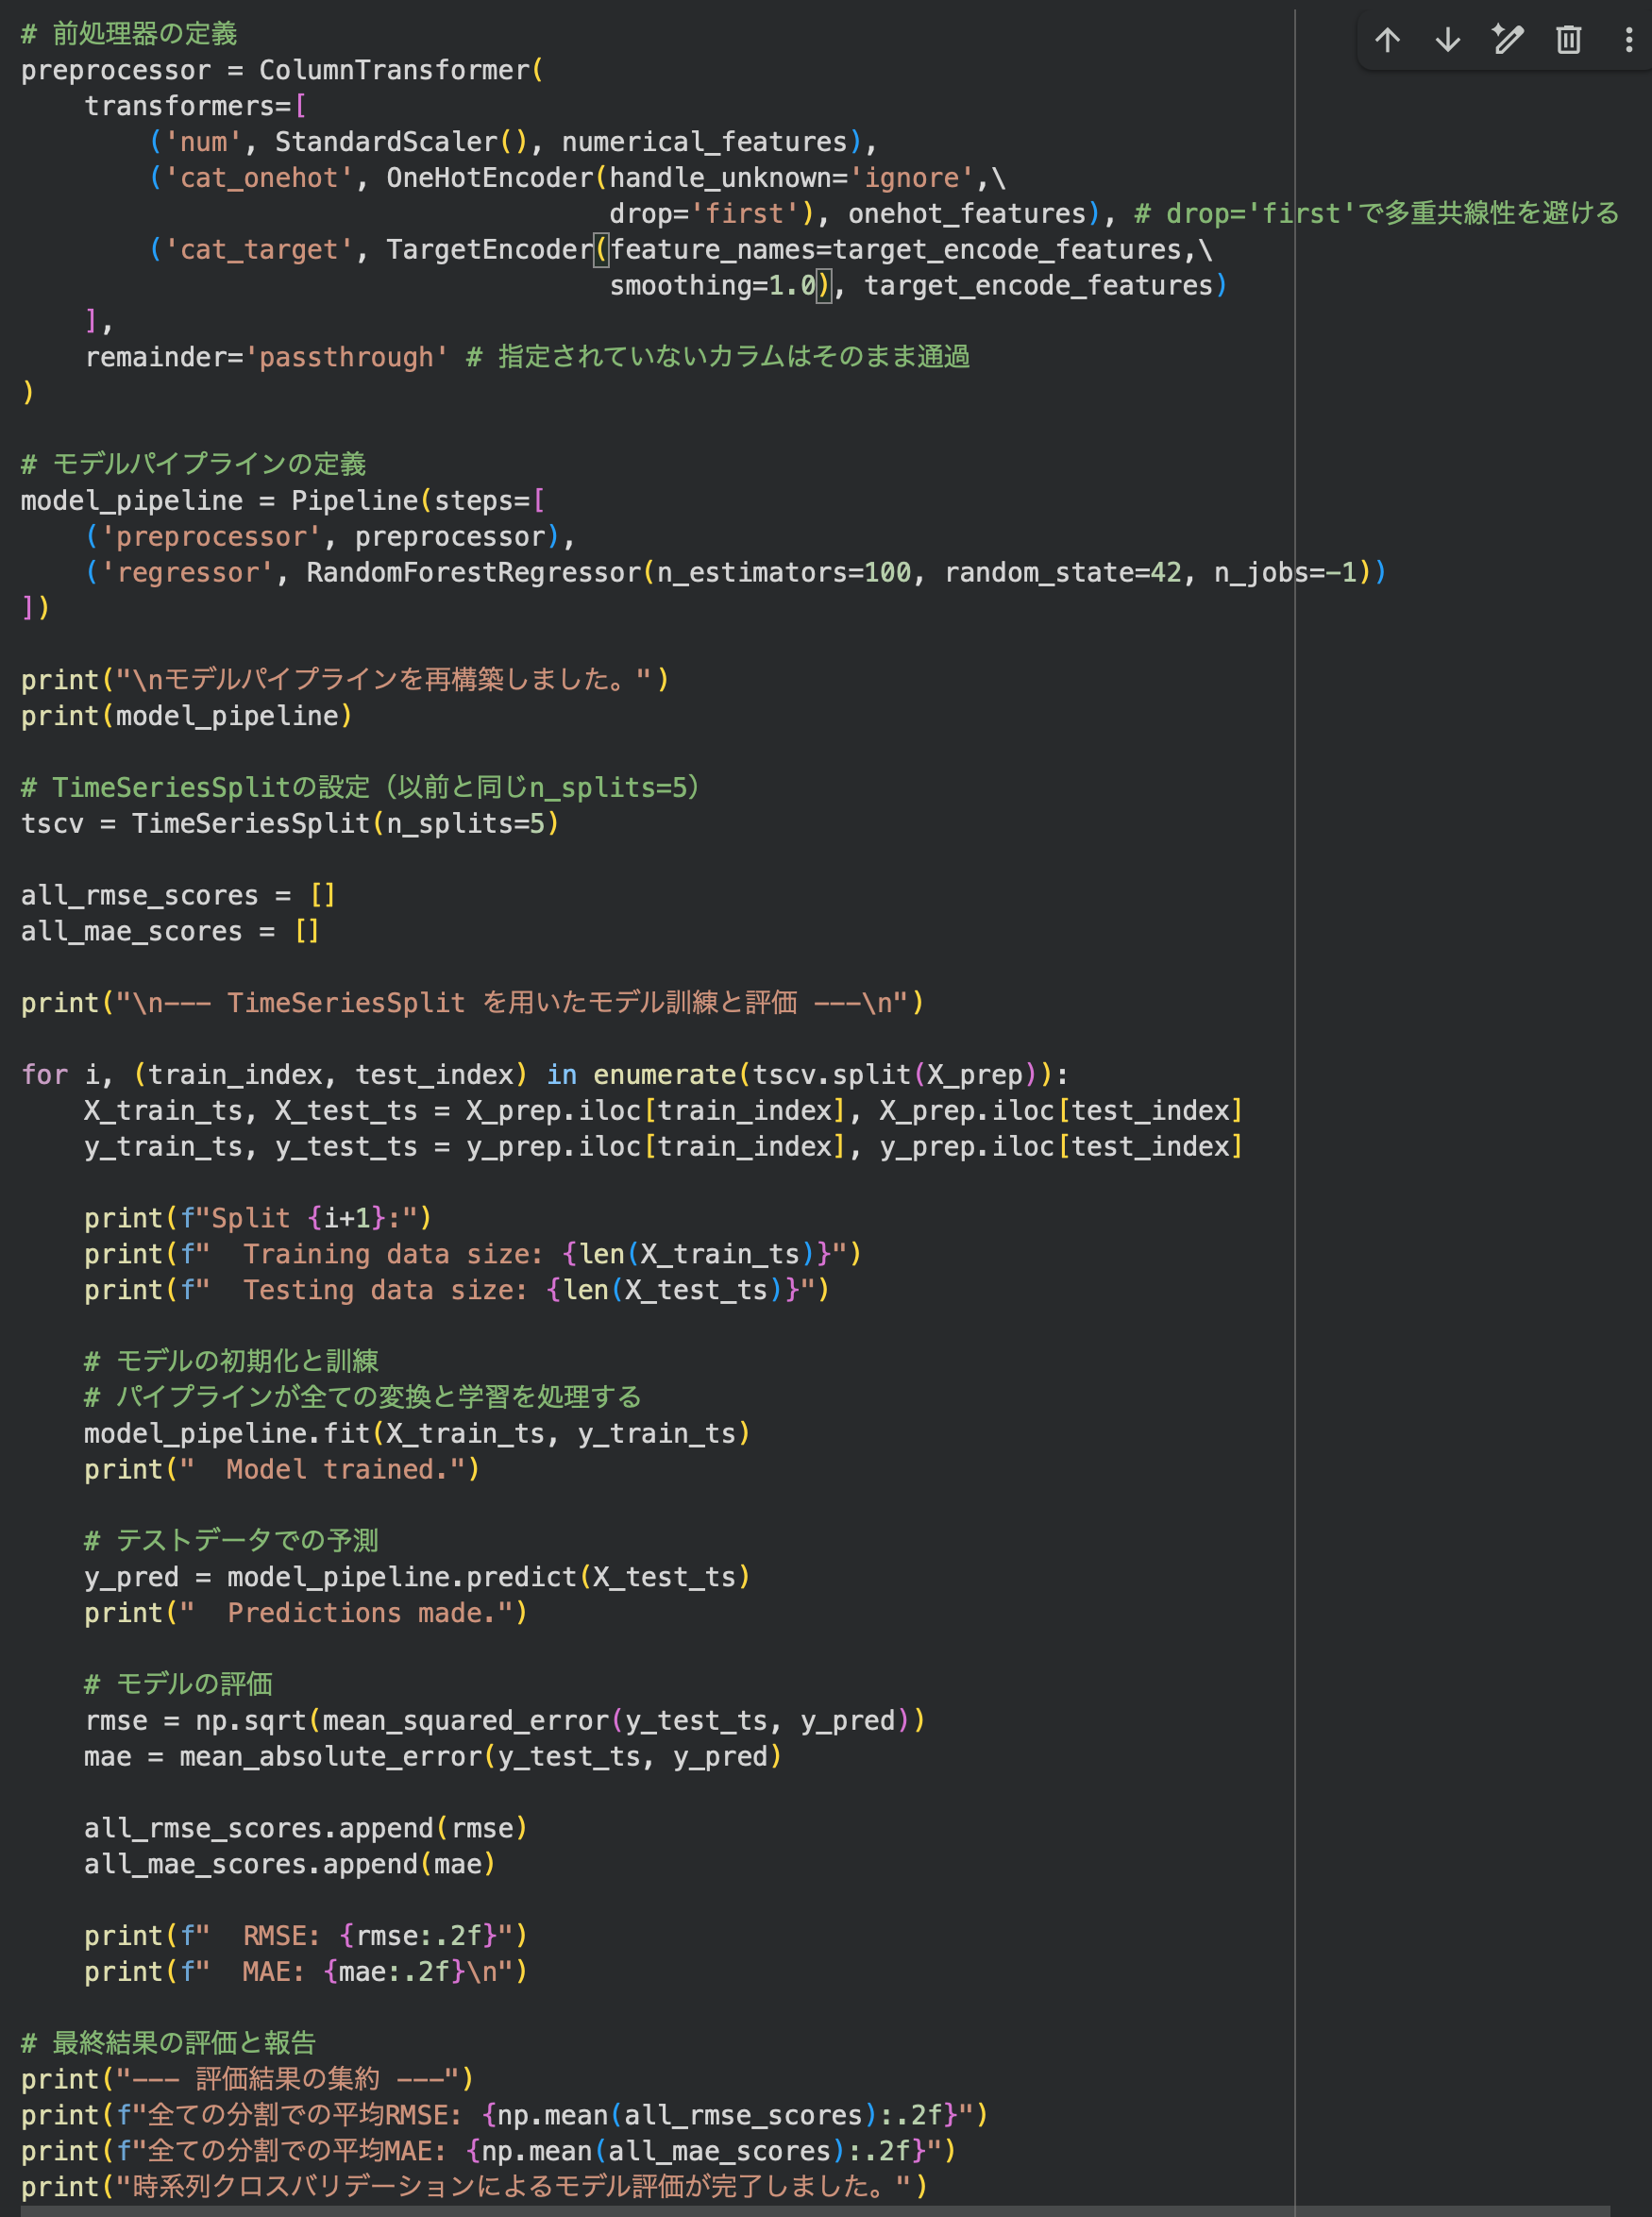Click the comment '# 前処理器の定義'

(x=129, y=34)
